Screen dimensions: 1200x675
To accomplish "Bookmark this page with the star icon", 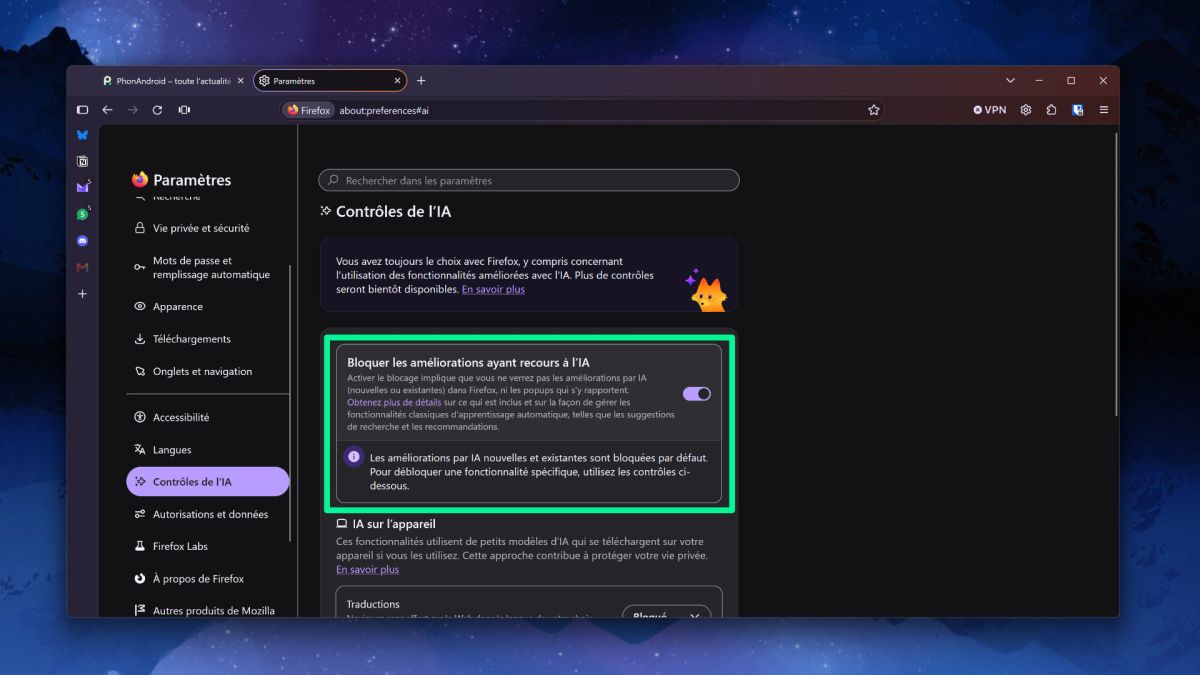I will [873, 110].
